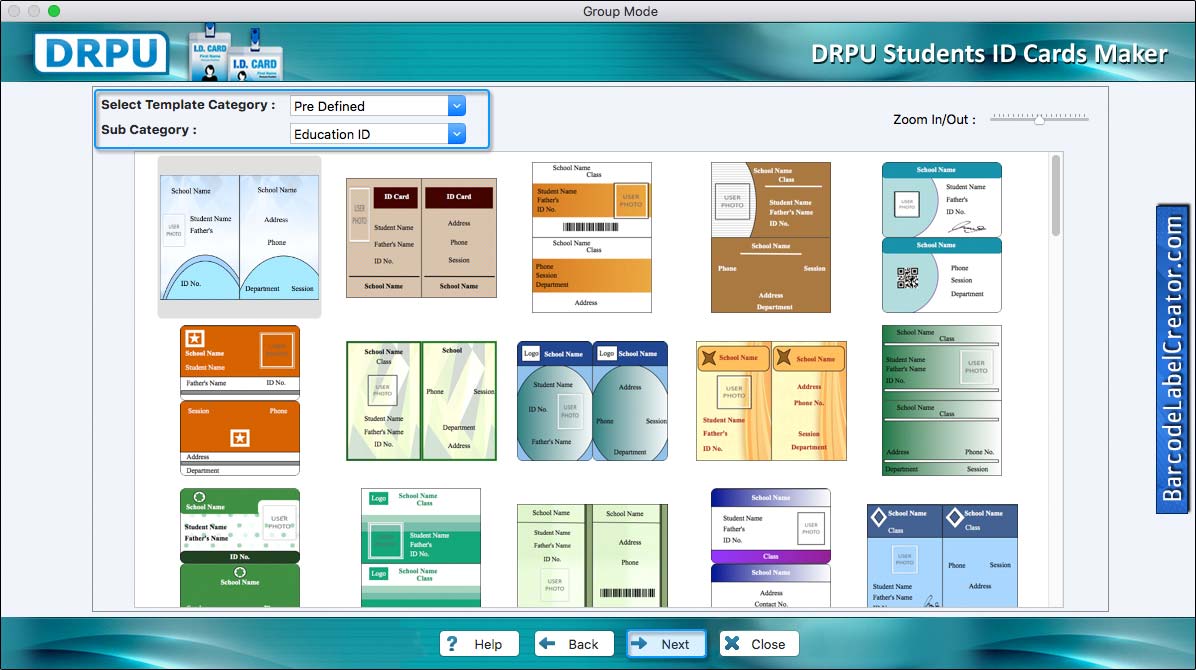Click the DRPU logo
This screenshot has height=670, width=1196.
(x=101, y=53)
